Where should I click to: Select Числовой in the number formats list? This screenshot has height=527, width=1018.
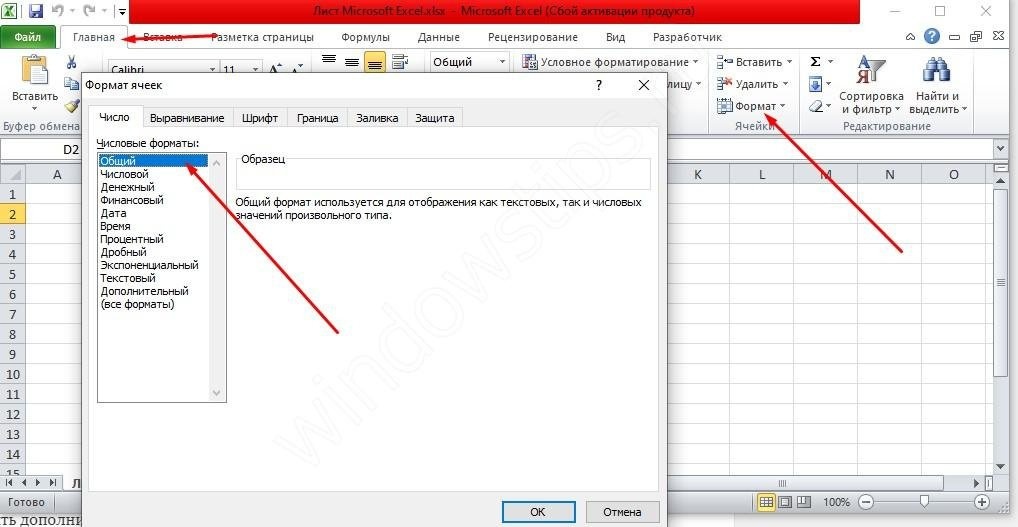(124, 174)
